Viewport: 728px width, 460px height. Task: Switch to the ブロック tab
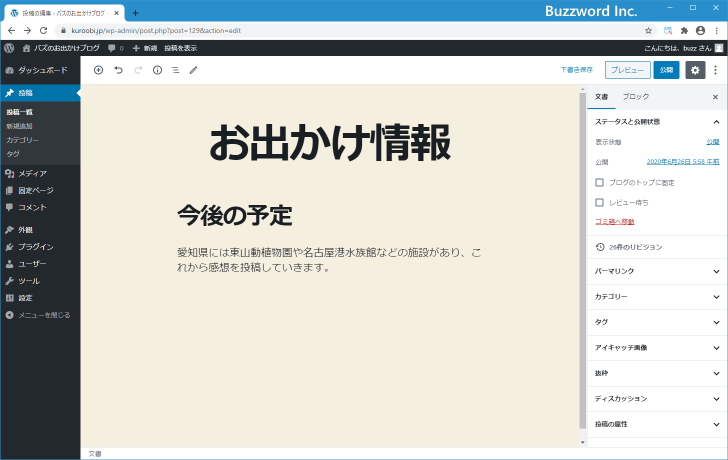[636, 97]
